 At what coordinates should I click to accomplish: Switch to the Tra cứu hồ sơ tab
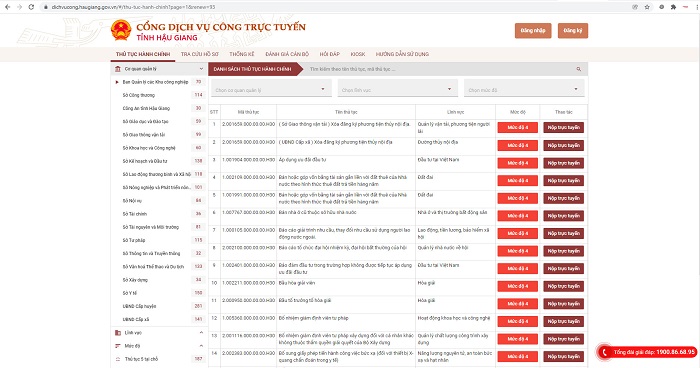(200, 54)
